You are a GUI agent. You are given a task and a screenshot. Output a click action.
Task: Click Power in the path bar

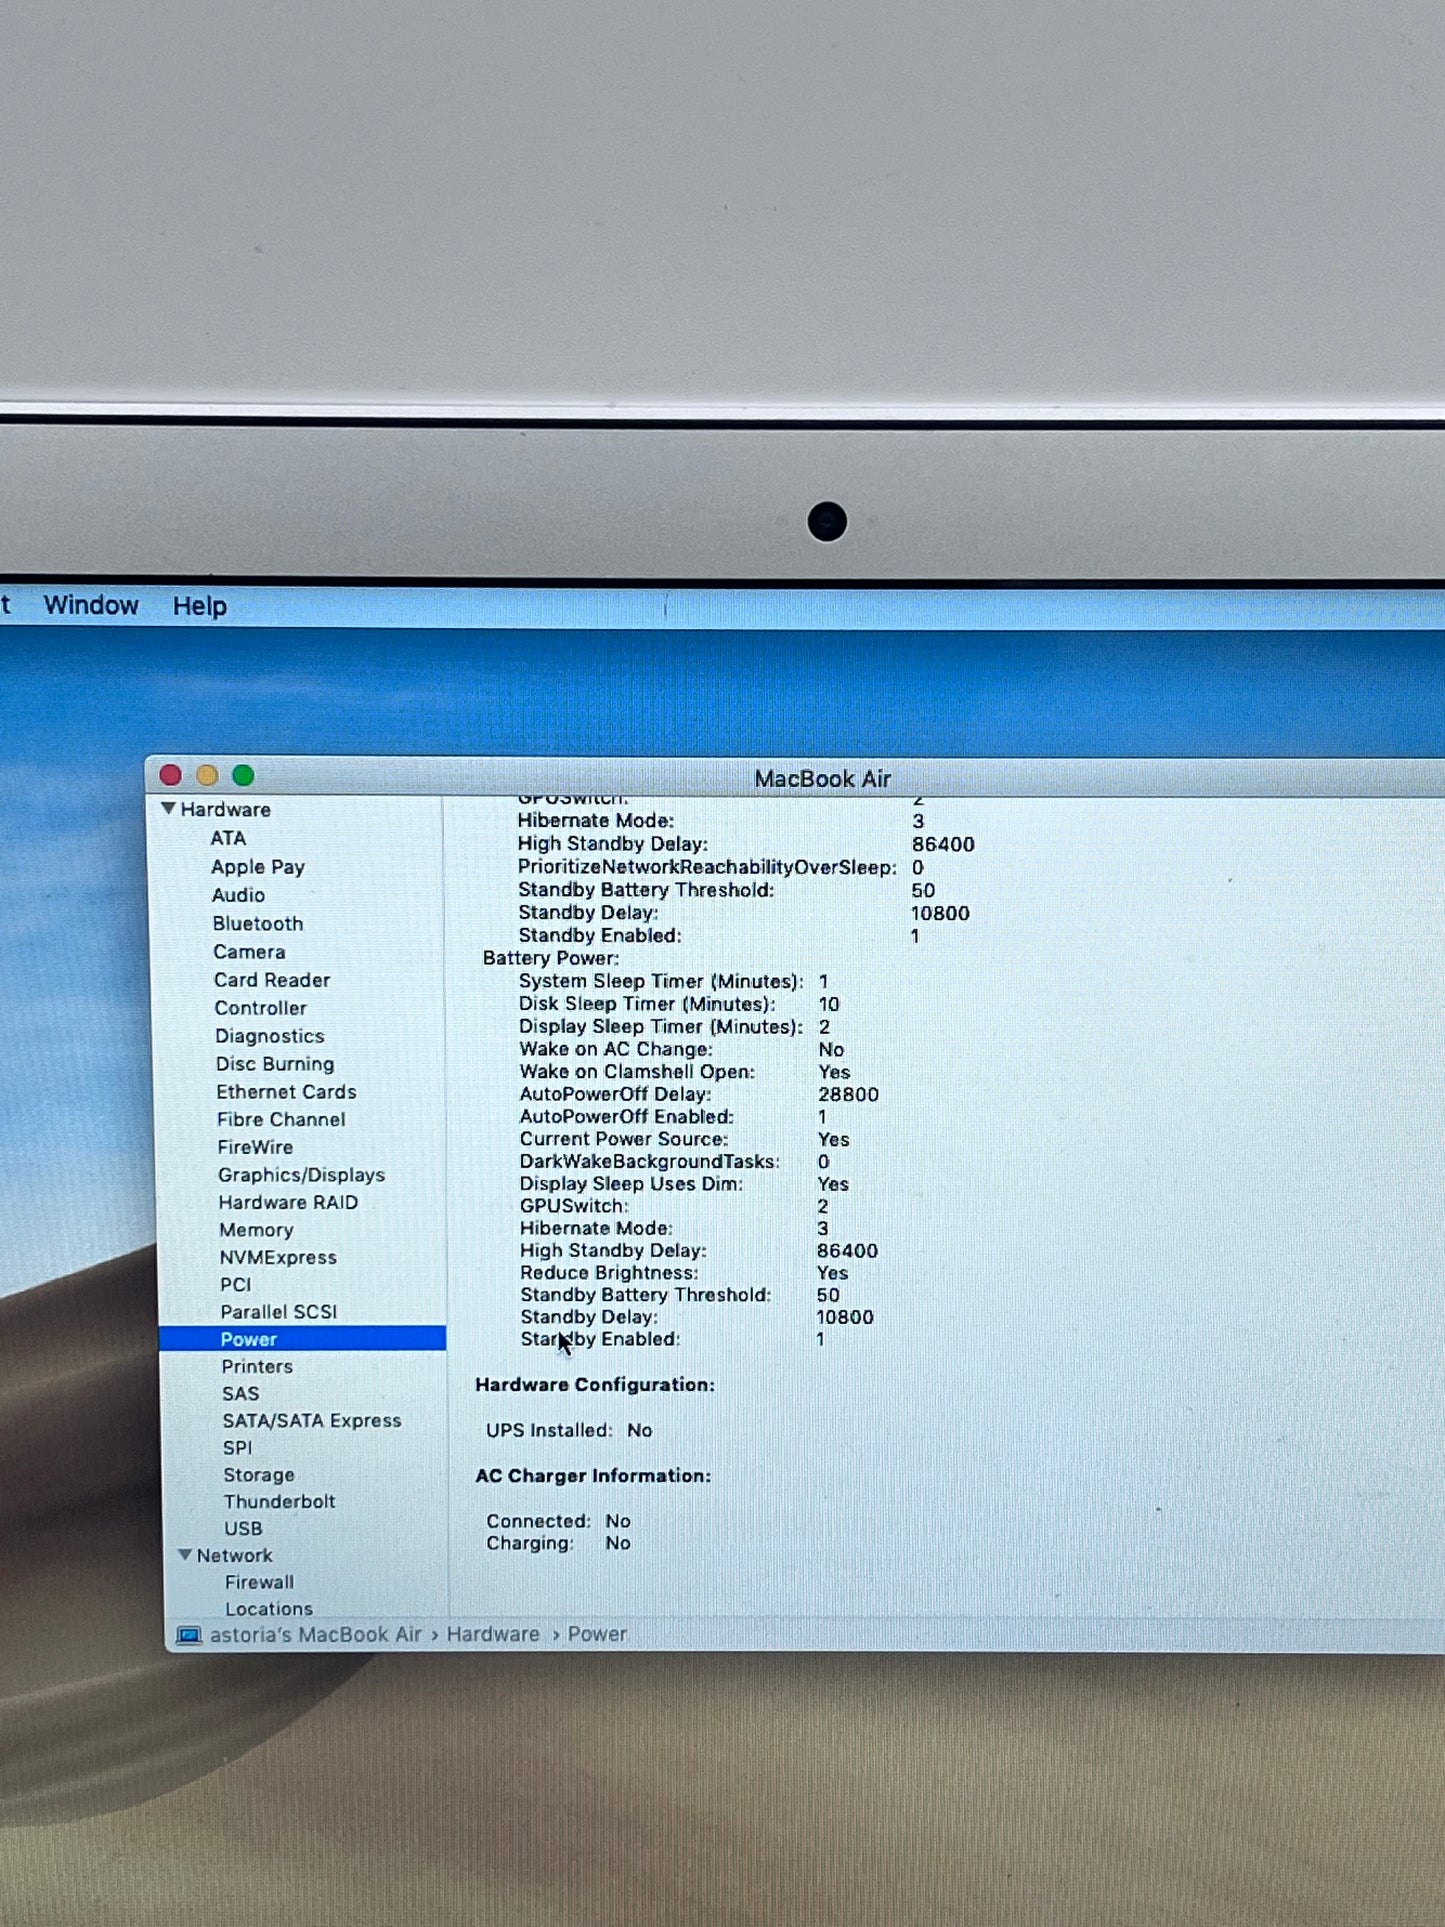597,1634
